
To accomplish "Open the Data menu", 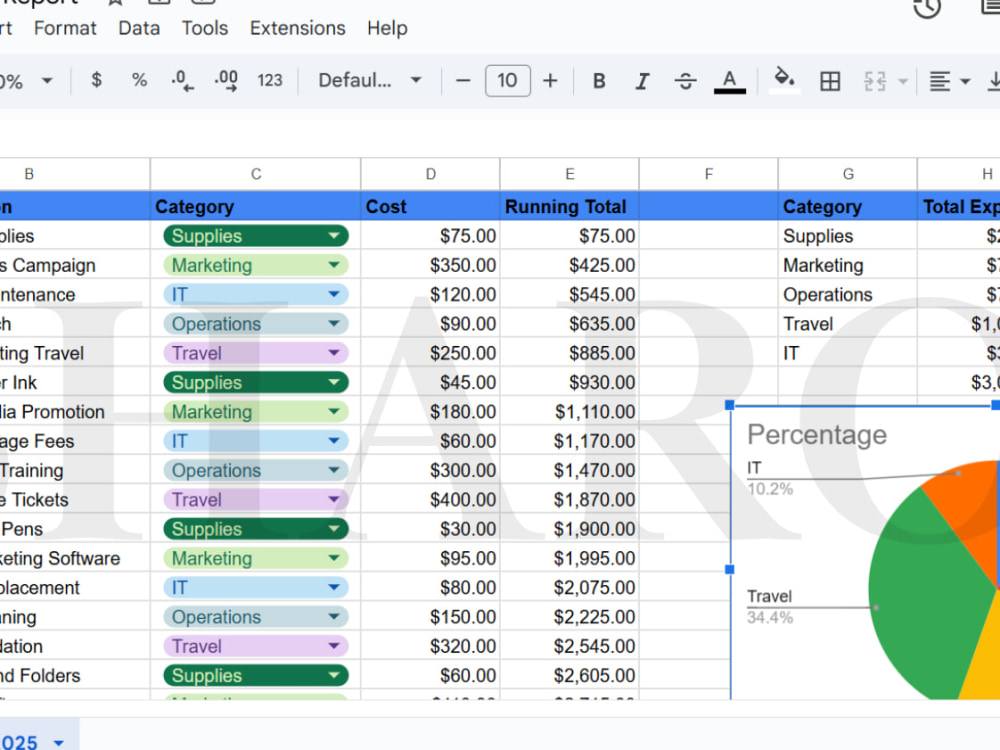I will click(x=139, y=28).
